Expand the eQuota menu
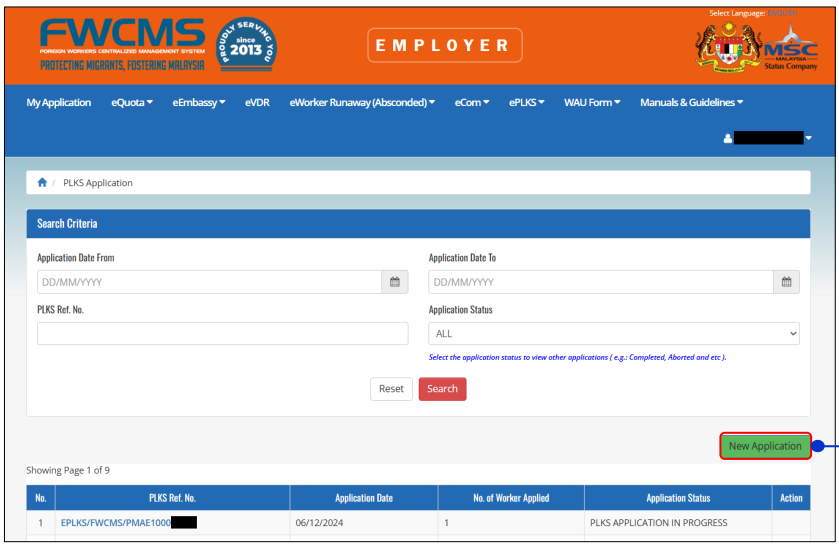This screenshot has width=839, height=546. click(132, 102)
